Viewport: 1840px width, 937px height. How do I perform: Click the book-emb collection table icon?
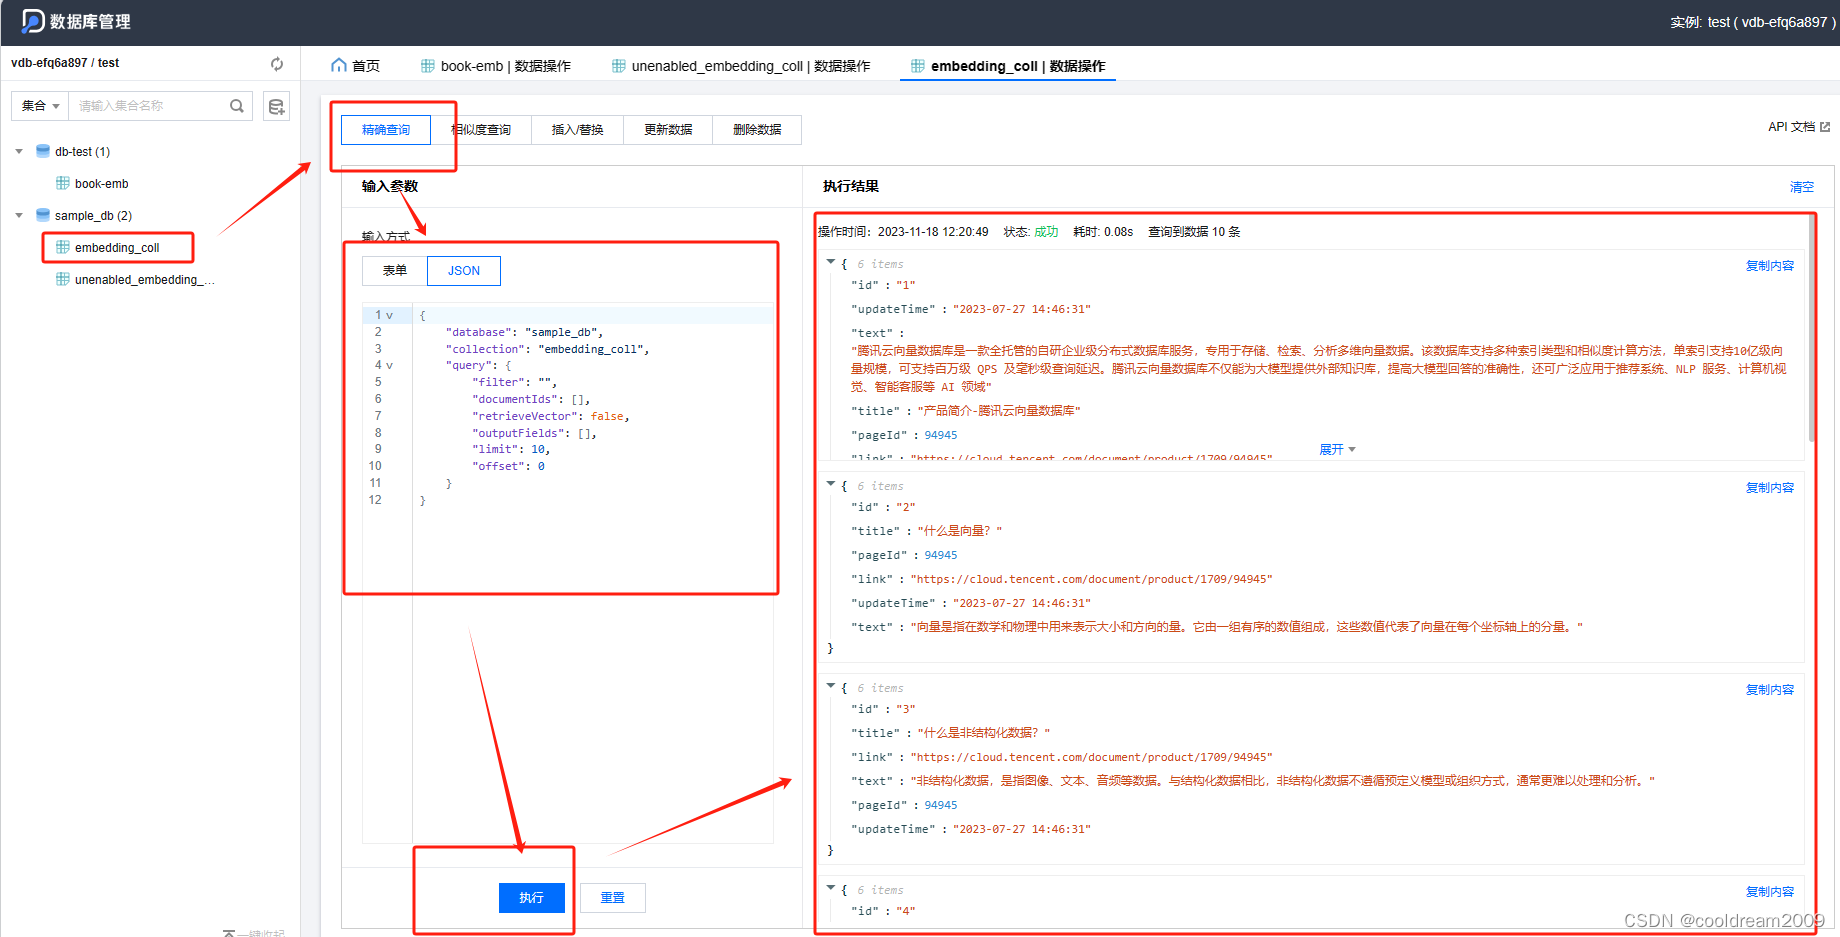(63, 183)
